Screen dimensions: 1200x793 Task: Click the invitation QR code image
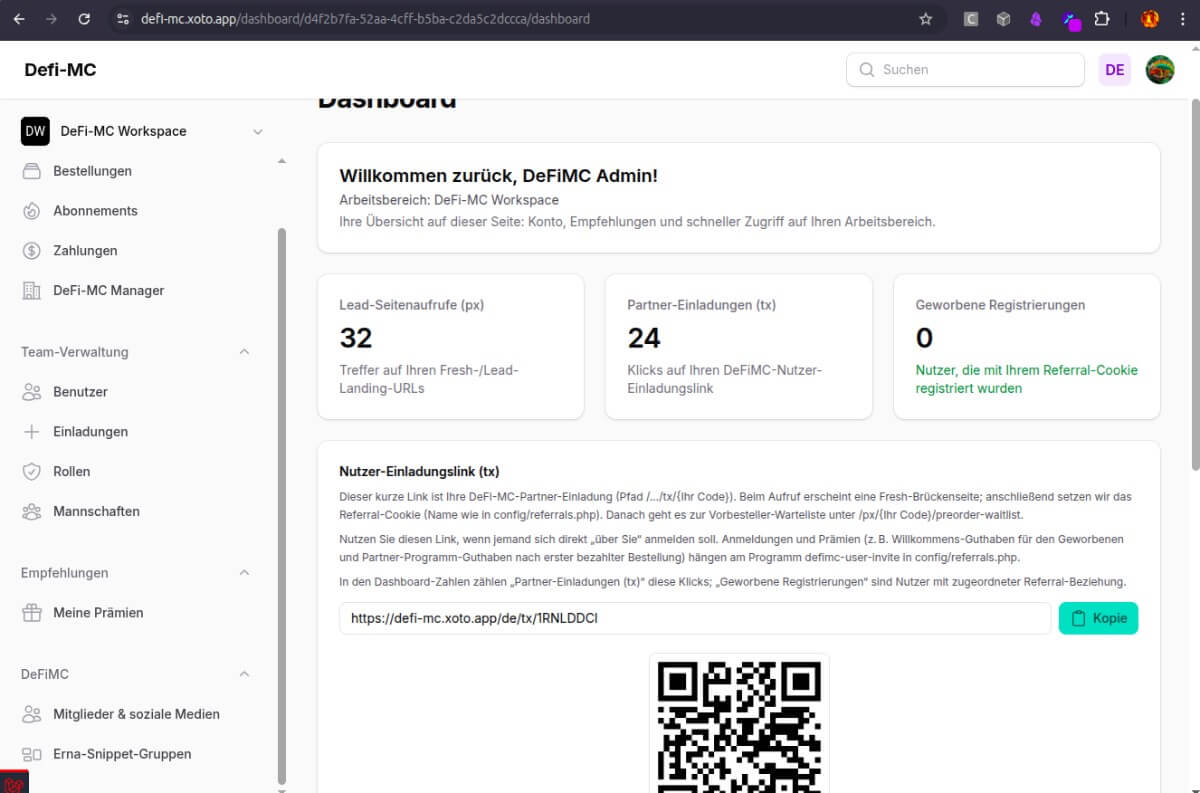click(x=739, y=724)
